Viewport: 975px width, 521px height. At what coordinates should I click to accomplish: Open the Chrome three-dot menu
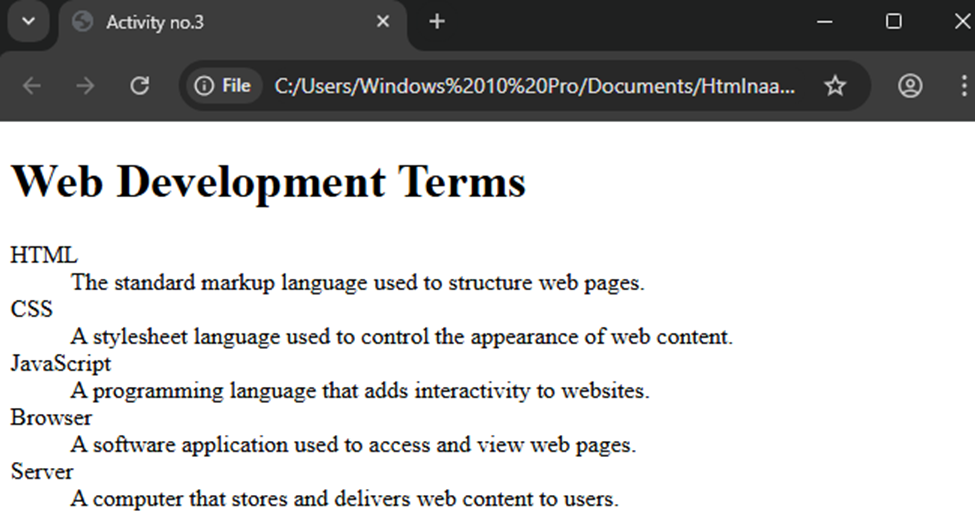coord(962,86)
